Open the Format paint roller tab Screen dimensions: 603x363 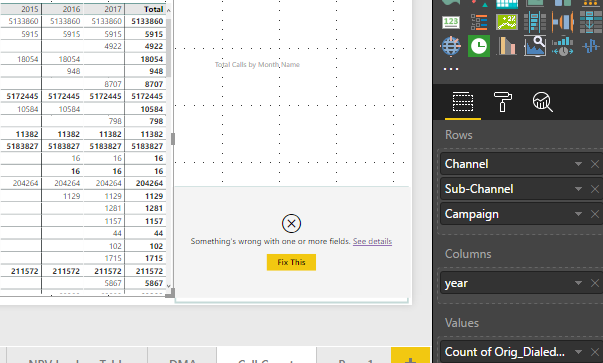(503, 102)
